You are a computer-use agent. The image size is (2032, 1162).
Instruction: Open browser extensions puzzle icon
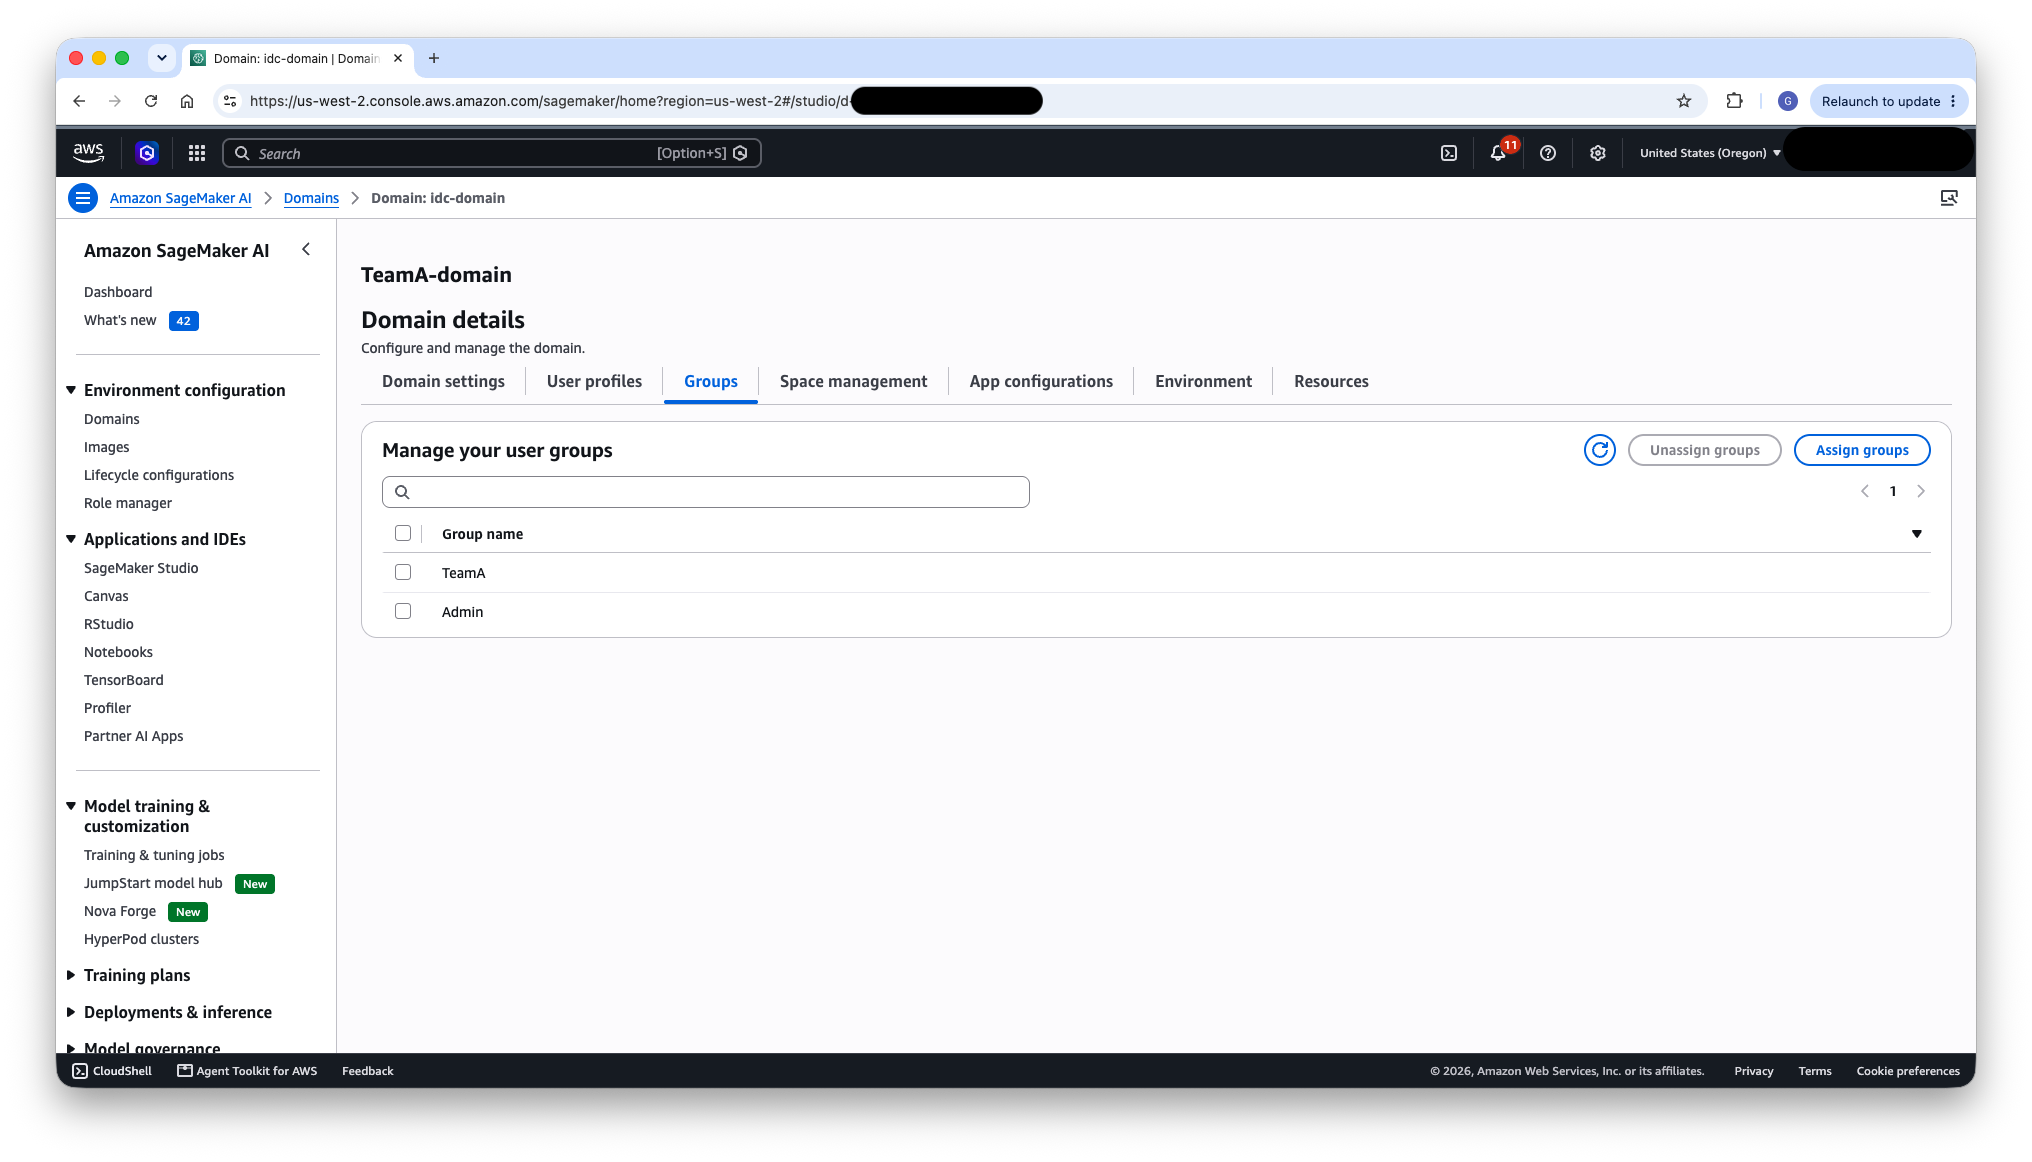(x=1735, y=101)
